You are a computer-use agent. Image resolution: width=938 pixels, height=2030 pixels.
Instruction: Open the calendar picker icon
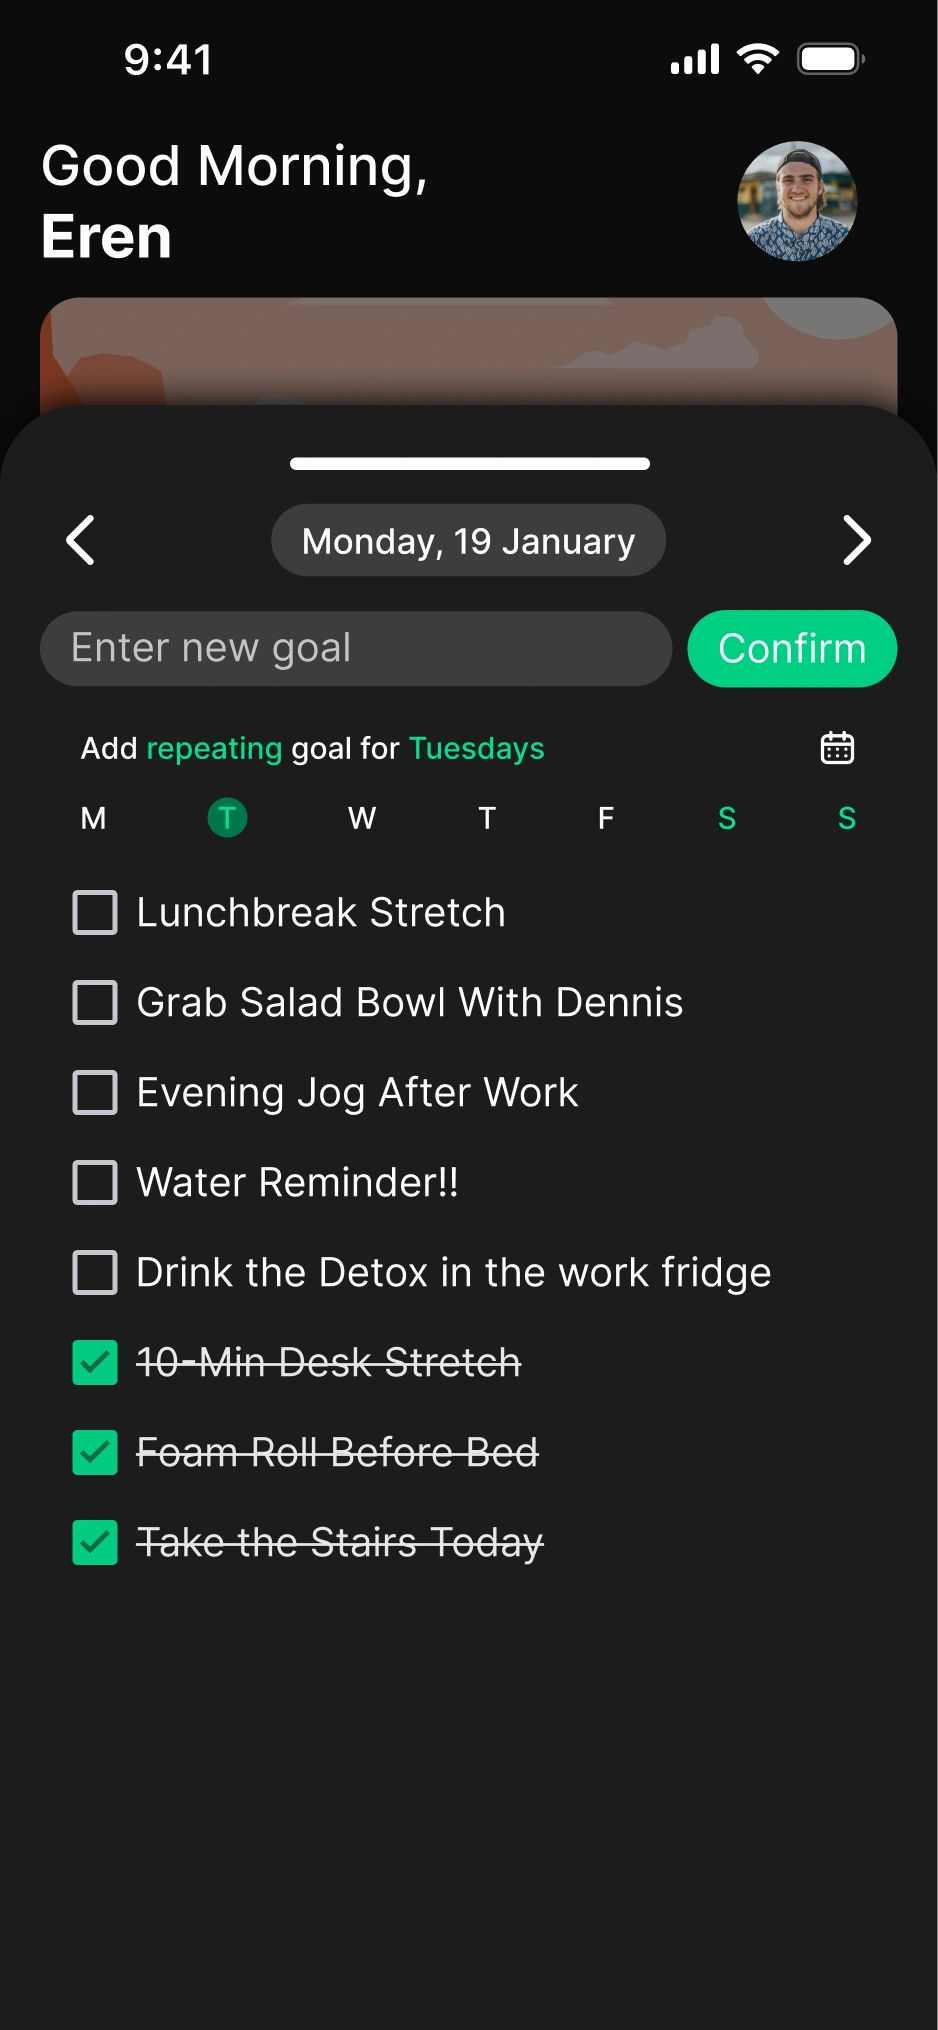[837, 748]
